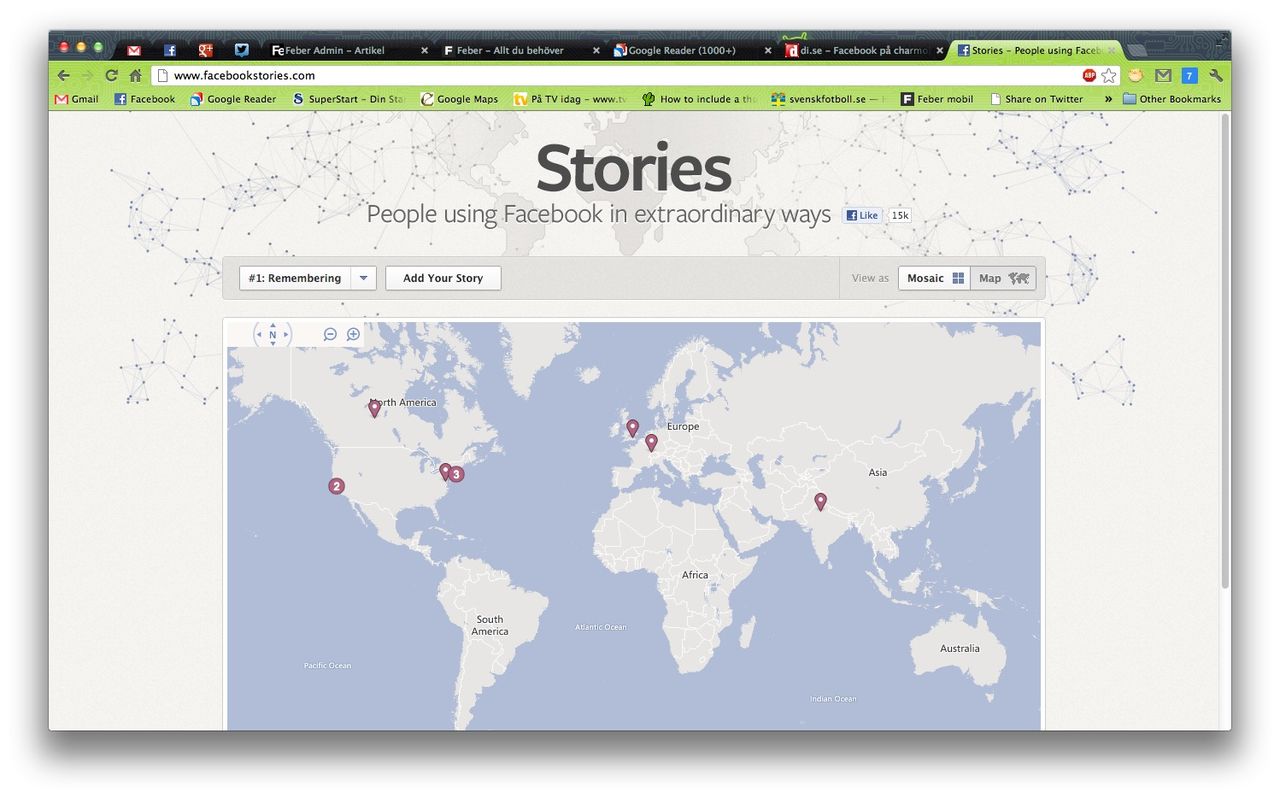Click the cluster marker 2 in California
This screenshot has width=1280, height=798.
tap(337, 486)
